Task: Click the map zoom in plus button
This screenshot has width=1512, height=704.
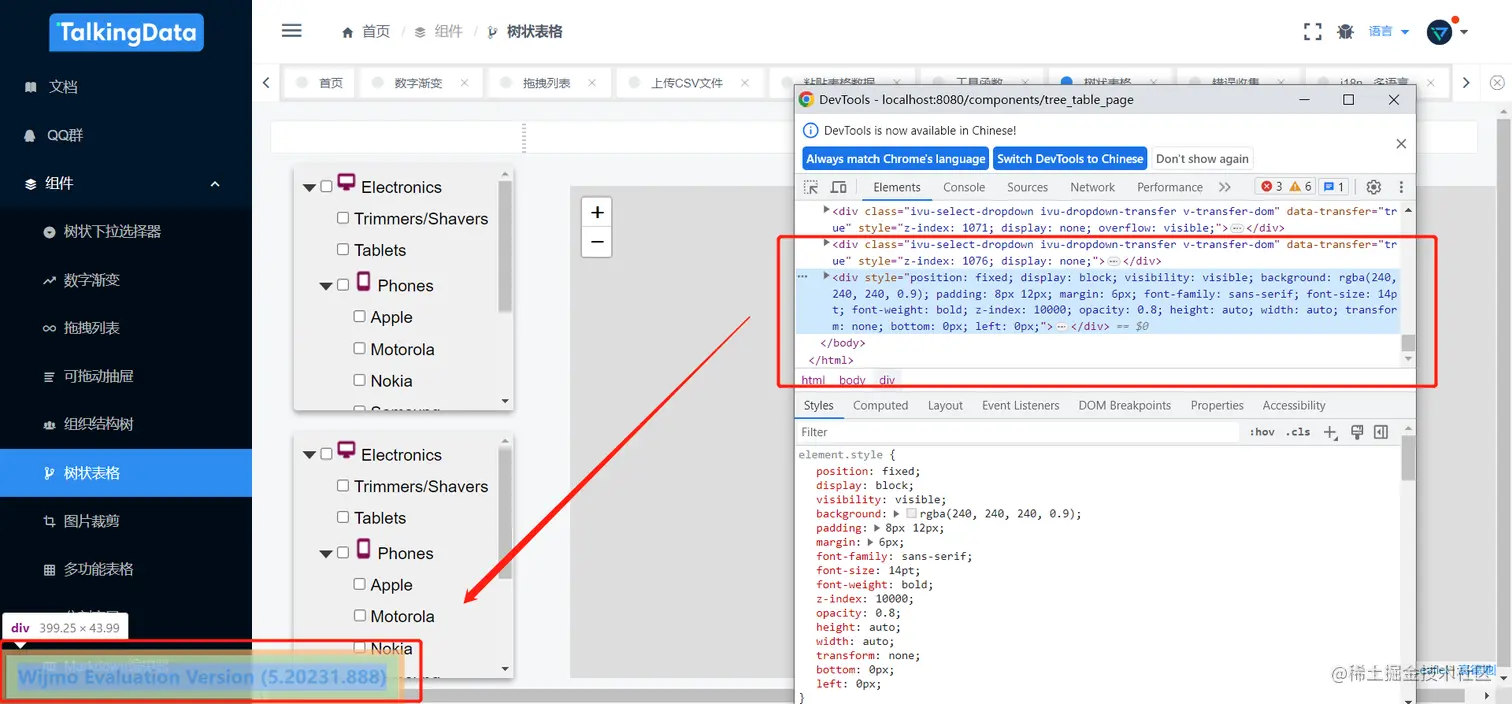Action: 597,212
